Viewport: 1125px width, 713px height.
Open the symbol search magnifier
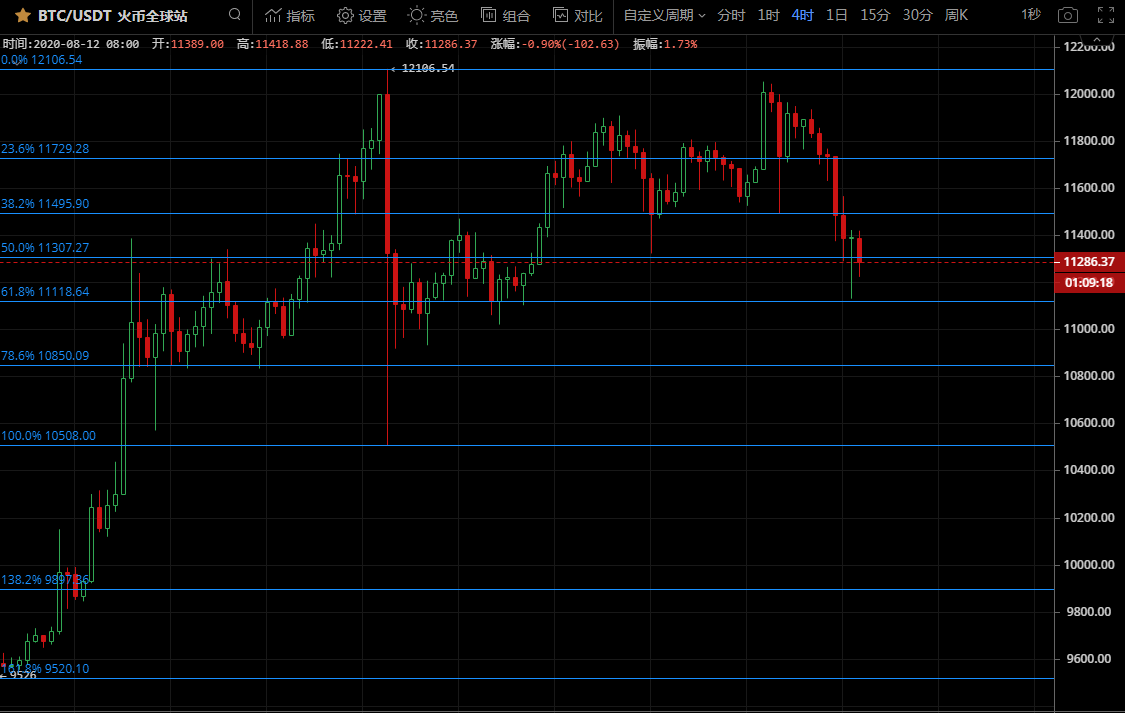(x=234, y=15)
